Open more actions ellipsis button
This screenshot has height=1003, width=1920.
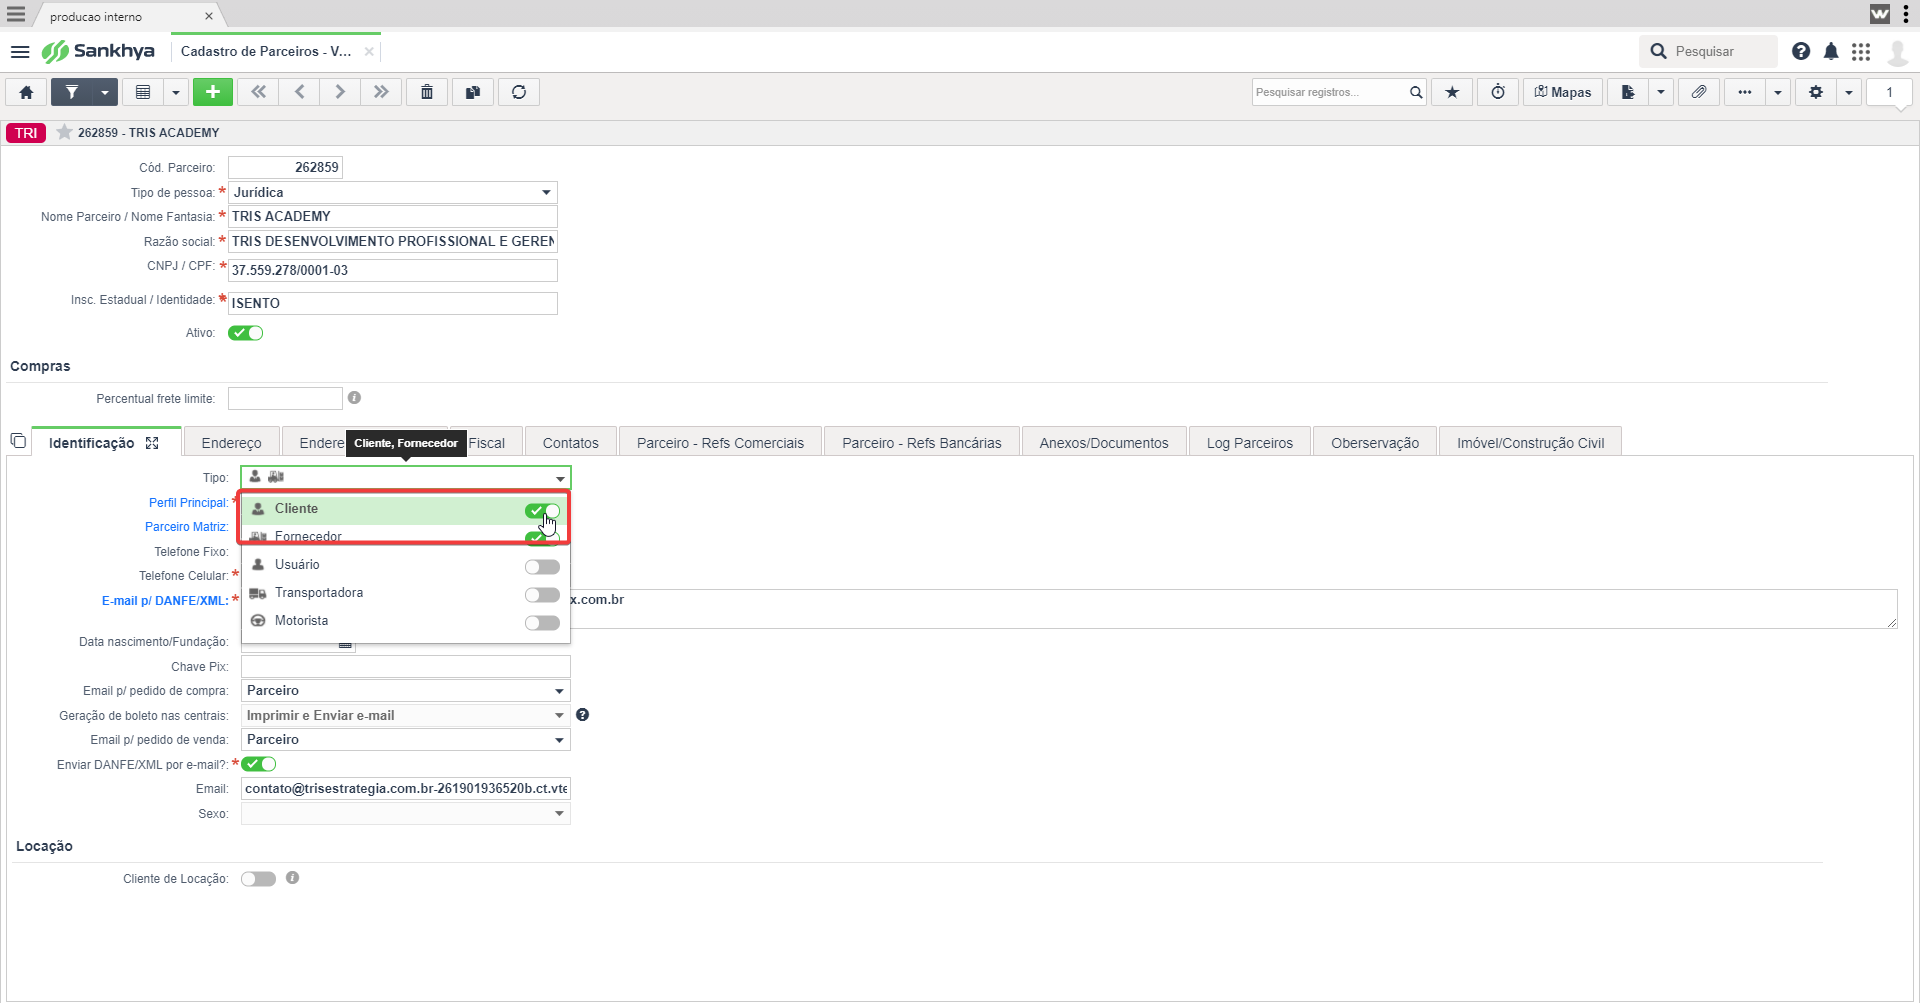click(1745, 92)
